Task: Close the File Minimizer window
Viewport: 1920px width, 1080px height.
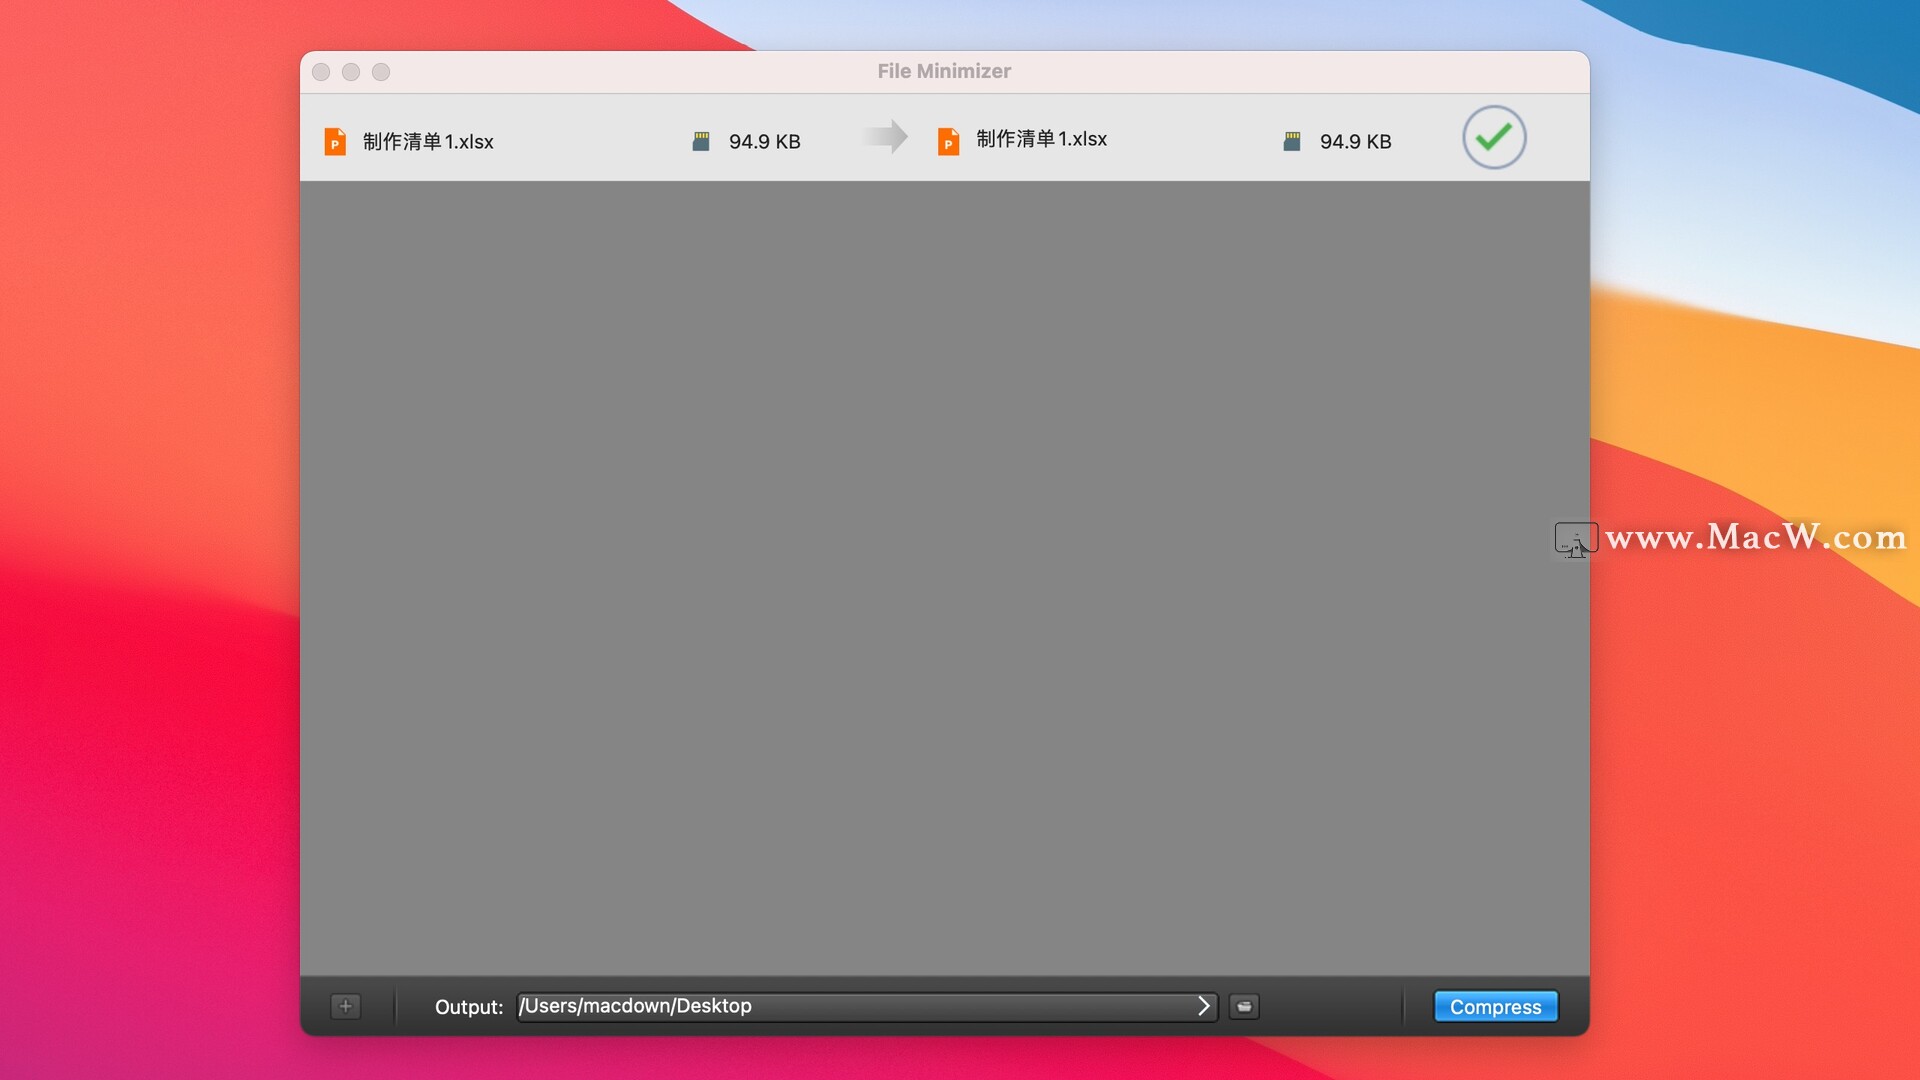Action: click(321, 72)
